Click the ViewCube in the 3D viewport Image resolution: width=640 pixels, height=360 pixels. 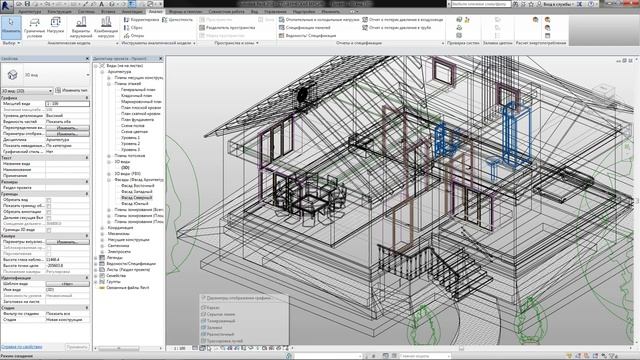(604, 91)
